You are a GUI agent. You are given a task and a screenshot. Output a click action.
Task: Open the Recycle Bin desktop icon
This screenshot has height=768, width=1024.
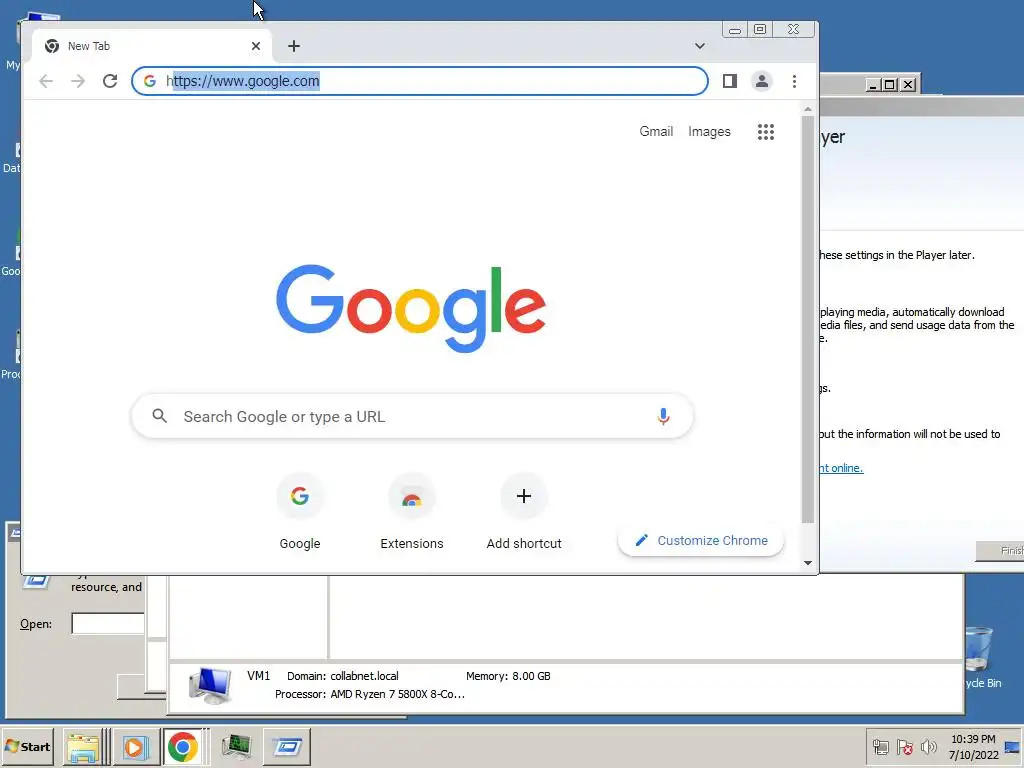pyautogui.click(x=980, y=657)
